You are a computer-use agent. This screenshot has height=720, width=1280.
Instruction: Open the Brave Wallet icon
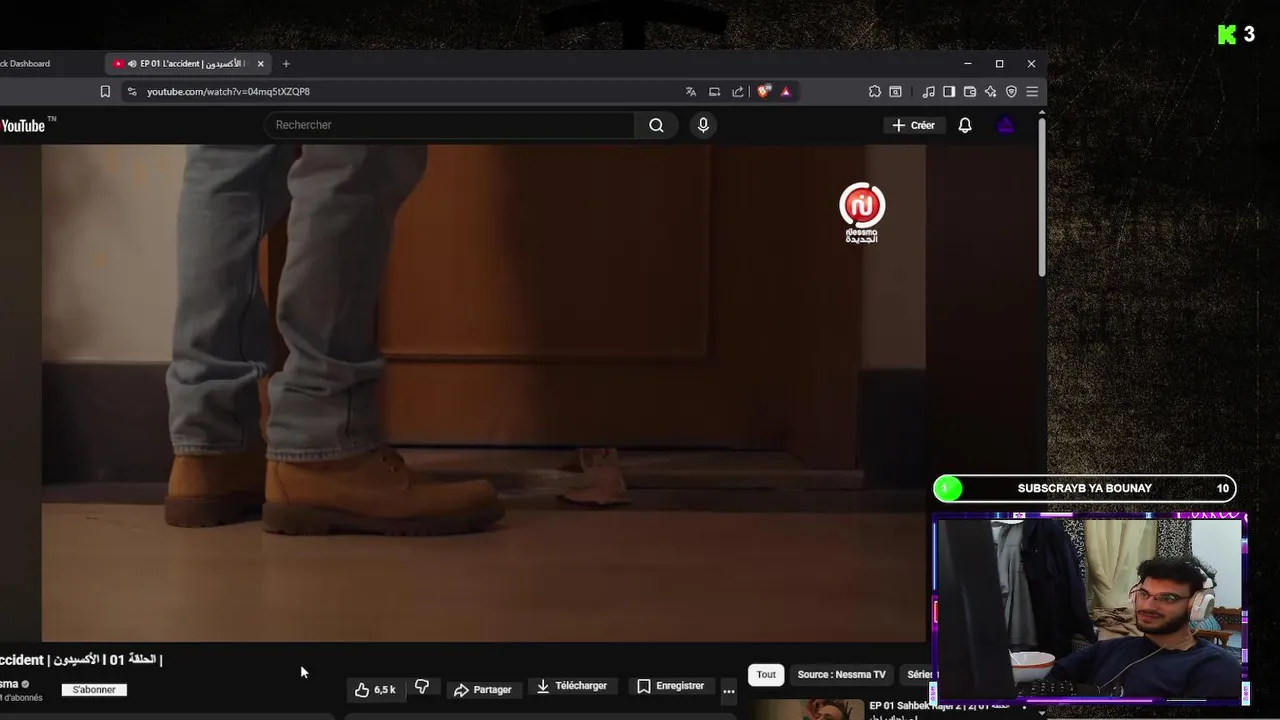(x=970, y=91)
